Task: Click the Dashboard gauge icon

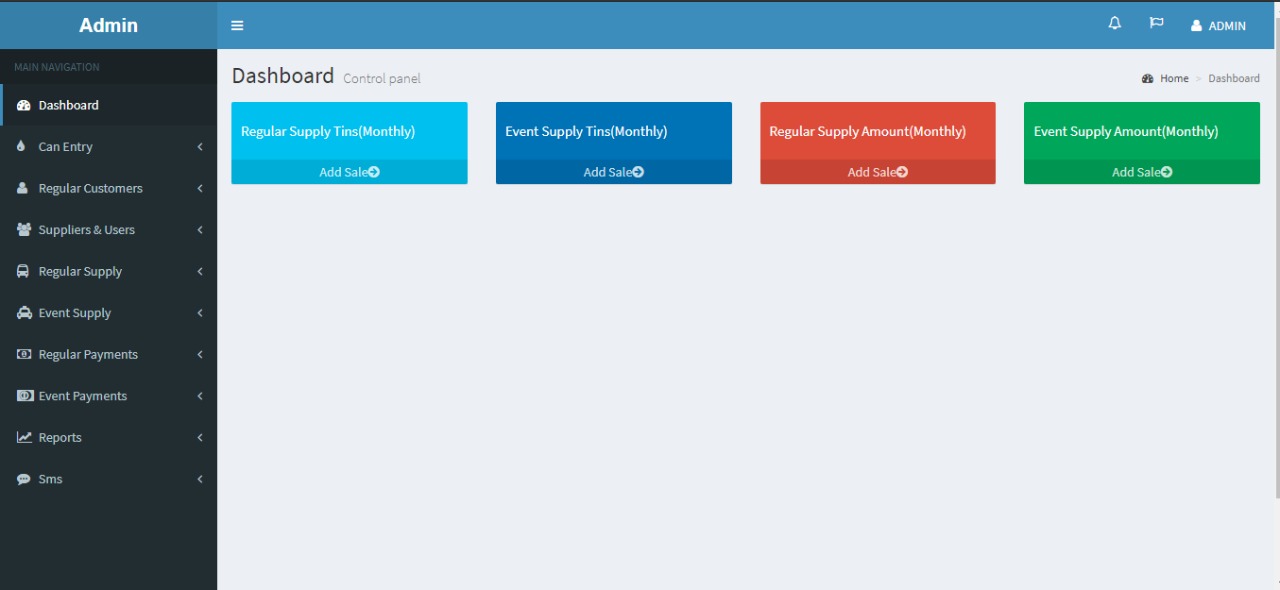Action: [22, 104]
